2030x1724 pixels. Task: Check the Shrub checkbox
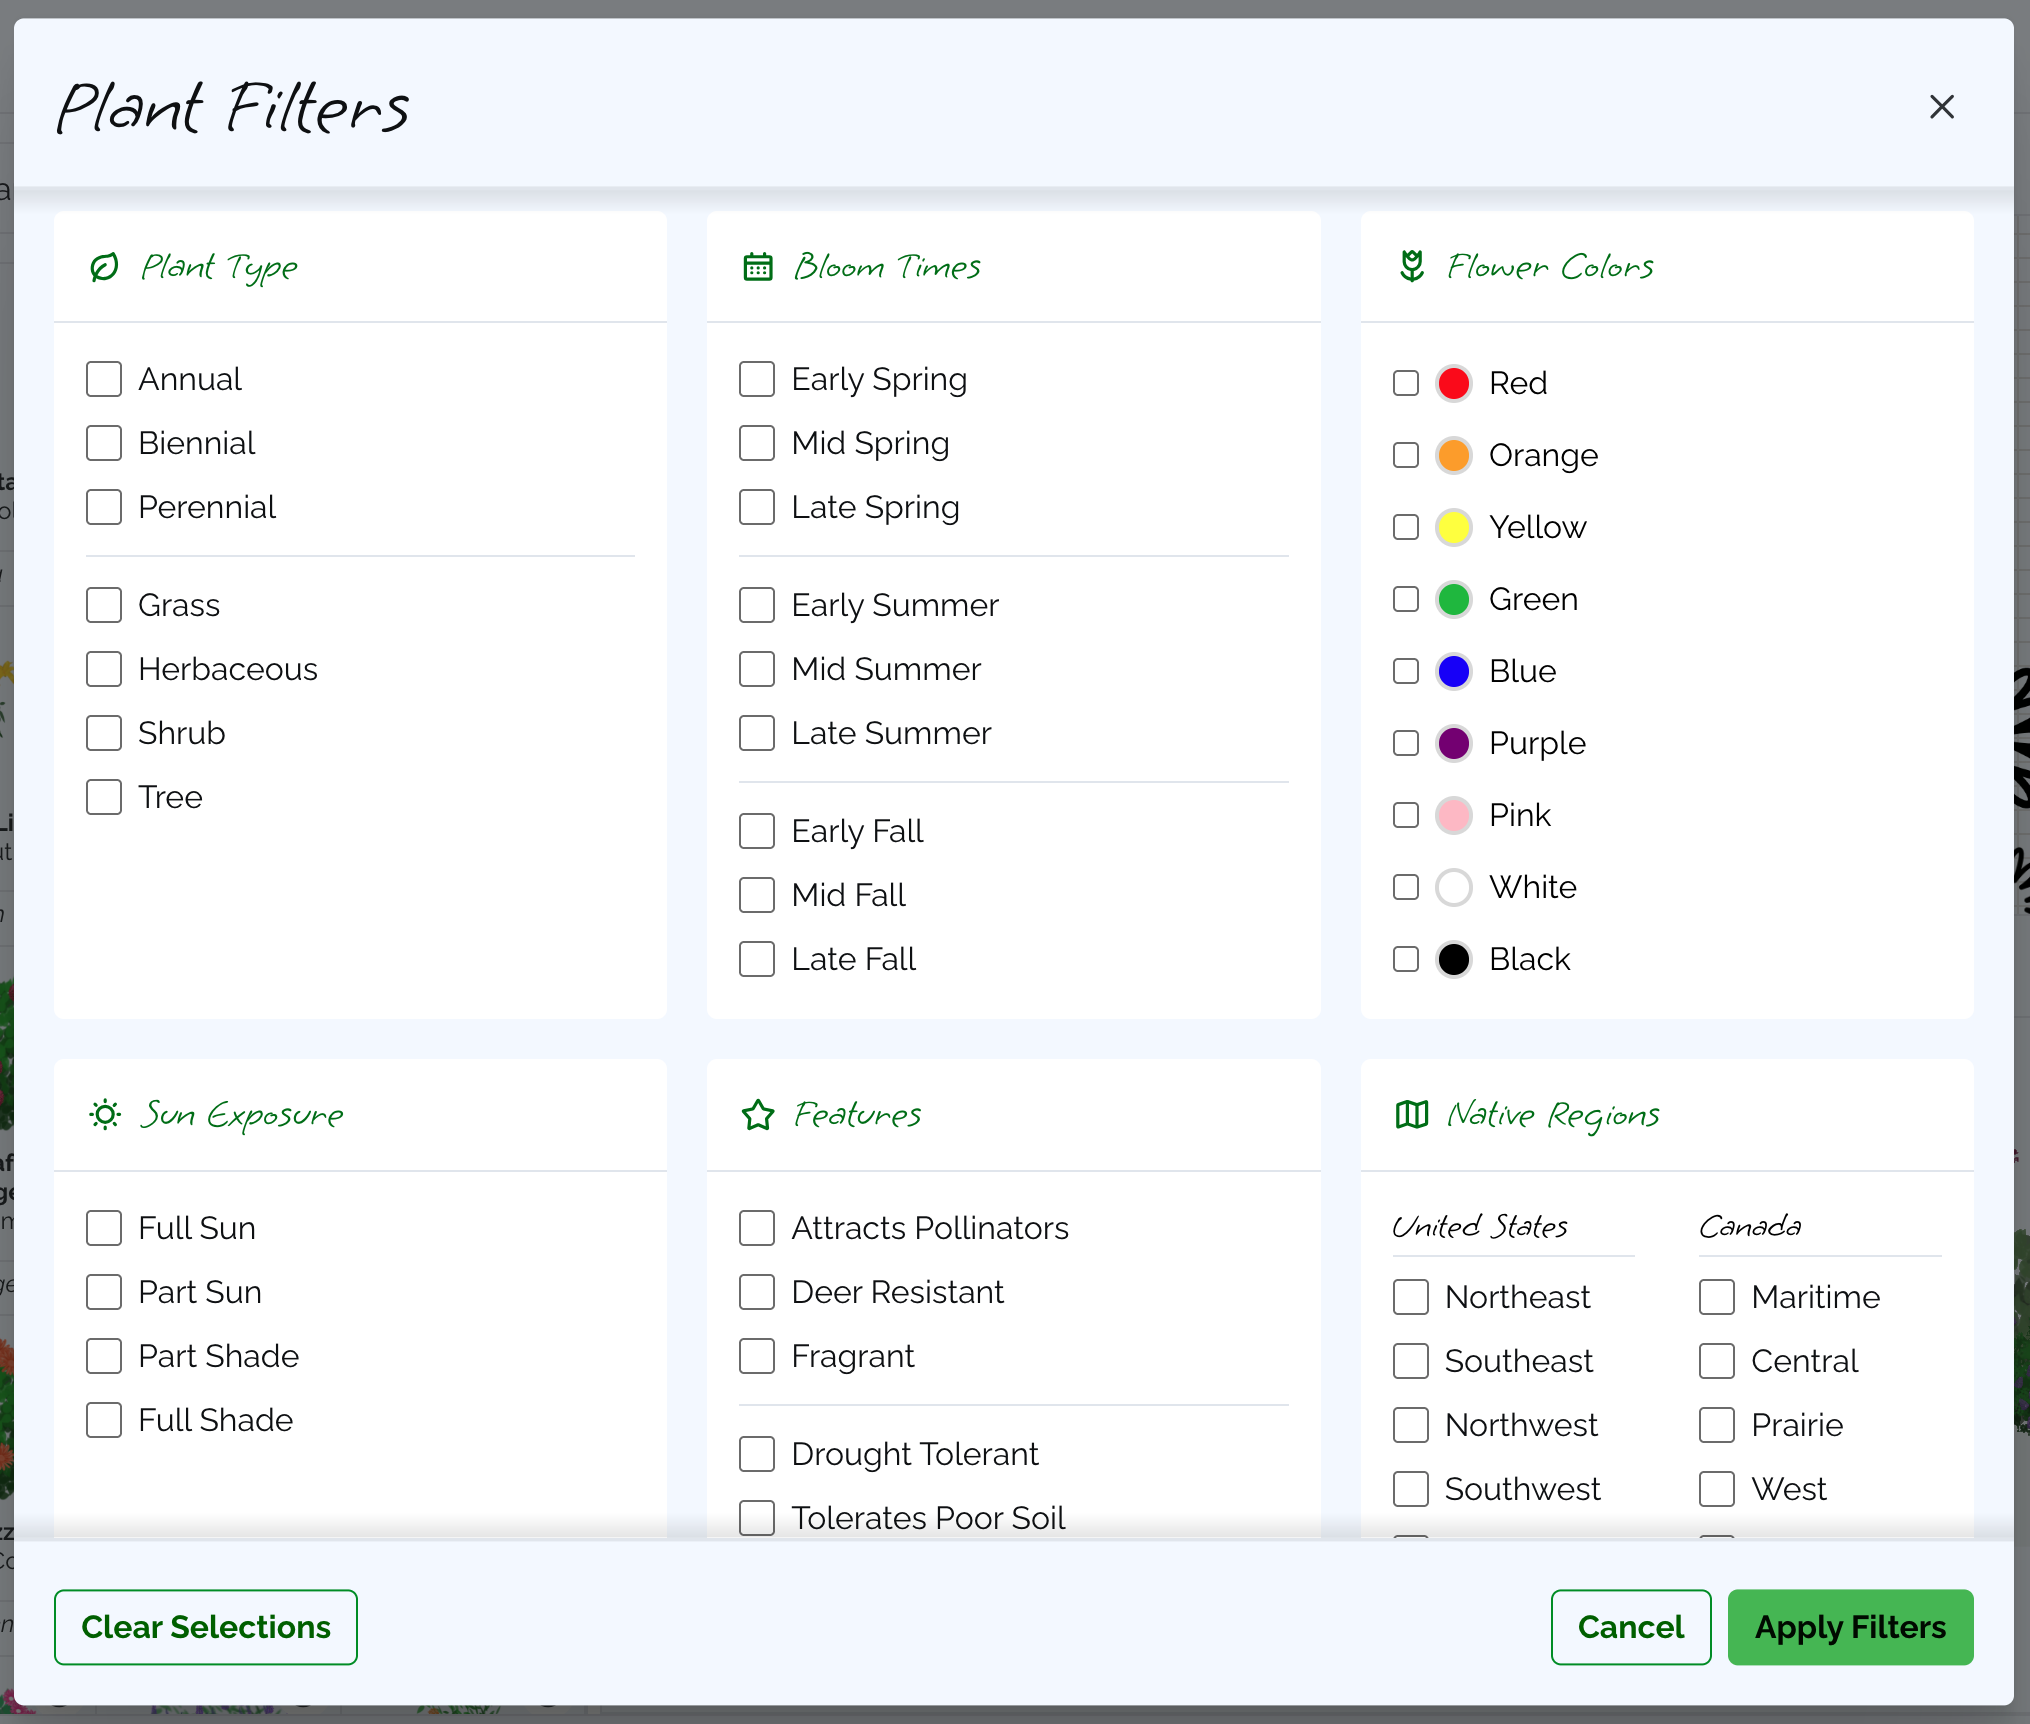(104, 733)
